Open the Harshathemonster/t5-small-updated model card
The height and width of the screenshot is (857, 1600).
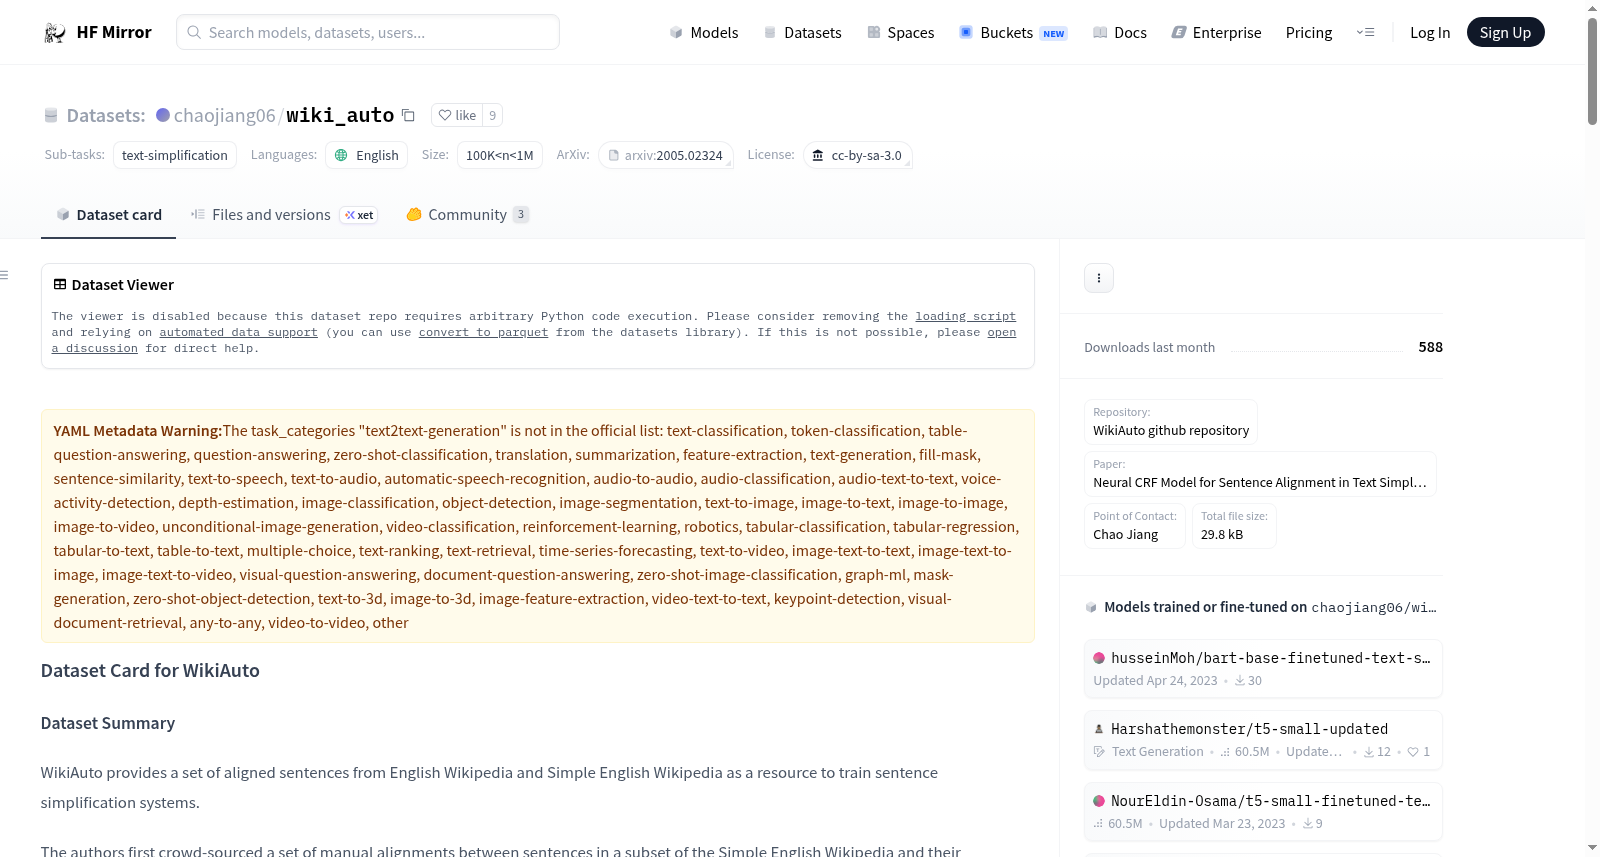(1263, 740)
